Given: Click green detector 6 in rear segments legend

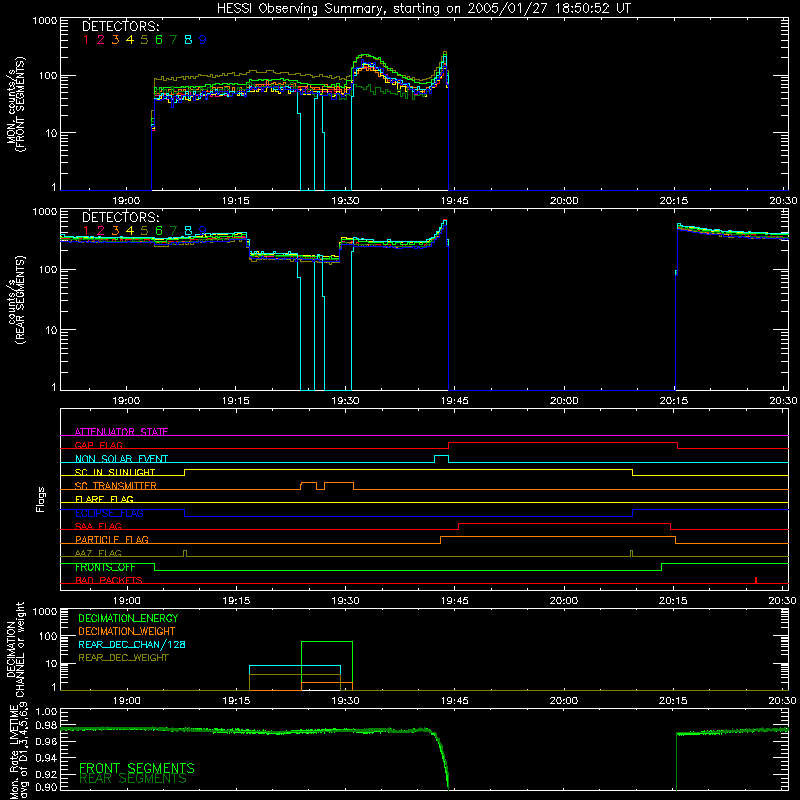Looking at the screenshot, I should [x=159, y=231].
